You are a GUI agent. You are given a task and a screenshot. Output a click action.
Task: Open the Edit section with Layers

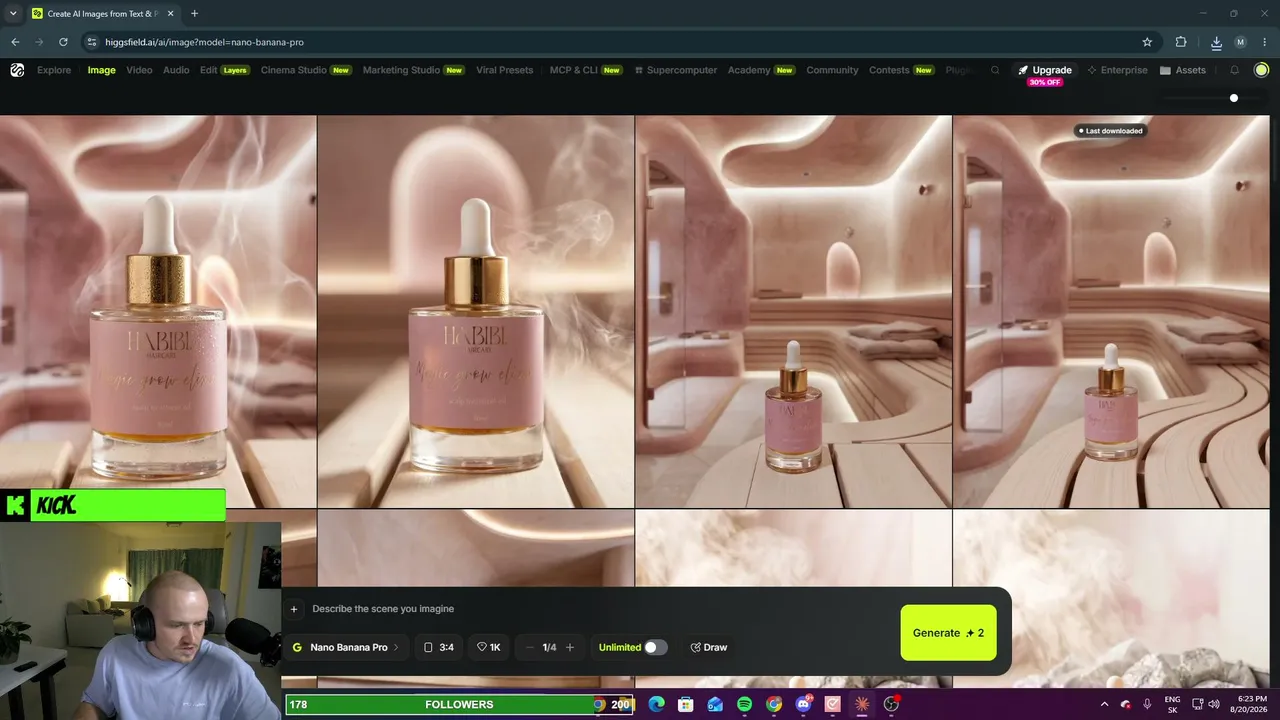[224, 70]
